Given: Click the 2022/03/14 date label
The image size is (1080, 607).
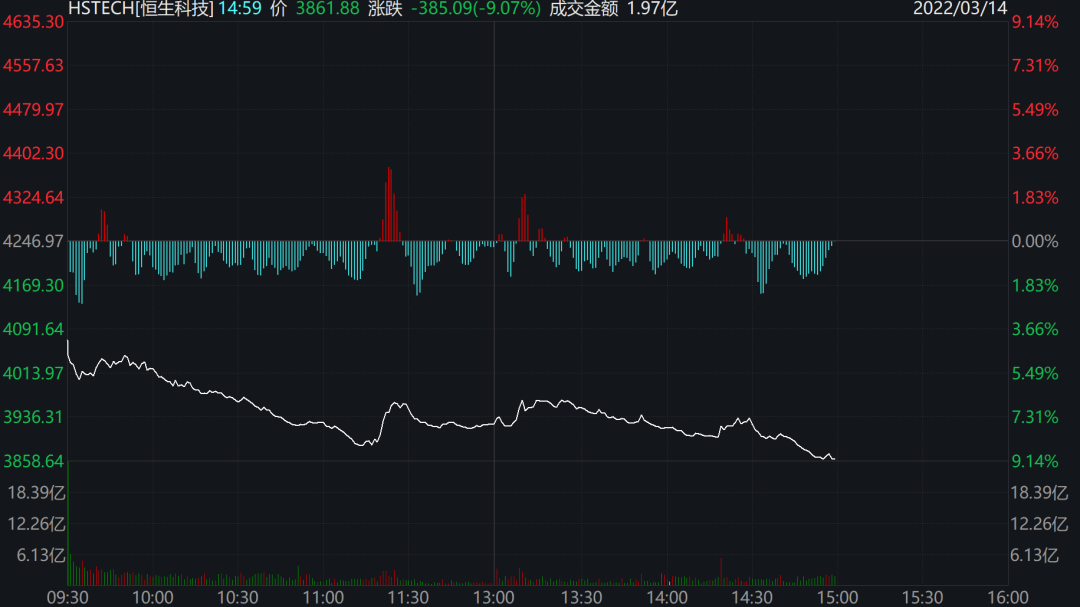Looking at the screenshot, I should [x=959, y=8].
